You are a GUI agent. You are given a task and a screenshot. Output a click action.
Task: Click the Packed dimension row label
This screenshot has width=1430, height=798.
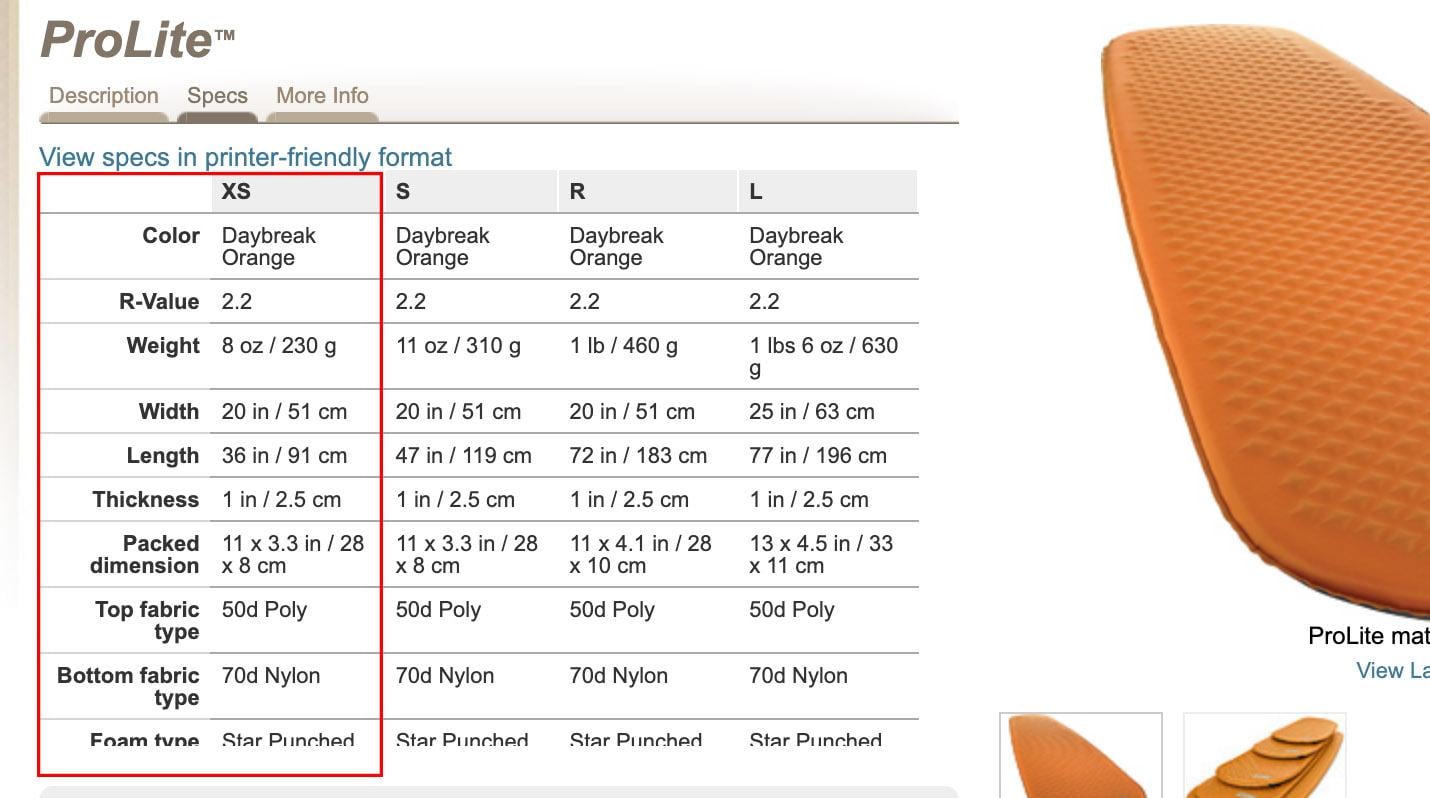145,555
